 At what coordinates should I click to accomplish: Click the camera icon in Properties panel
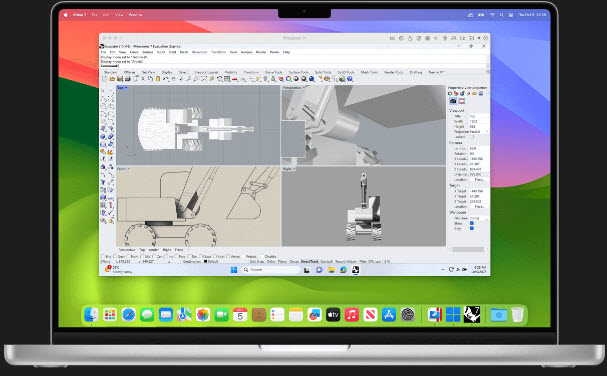453,101
